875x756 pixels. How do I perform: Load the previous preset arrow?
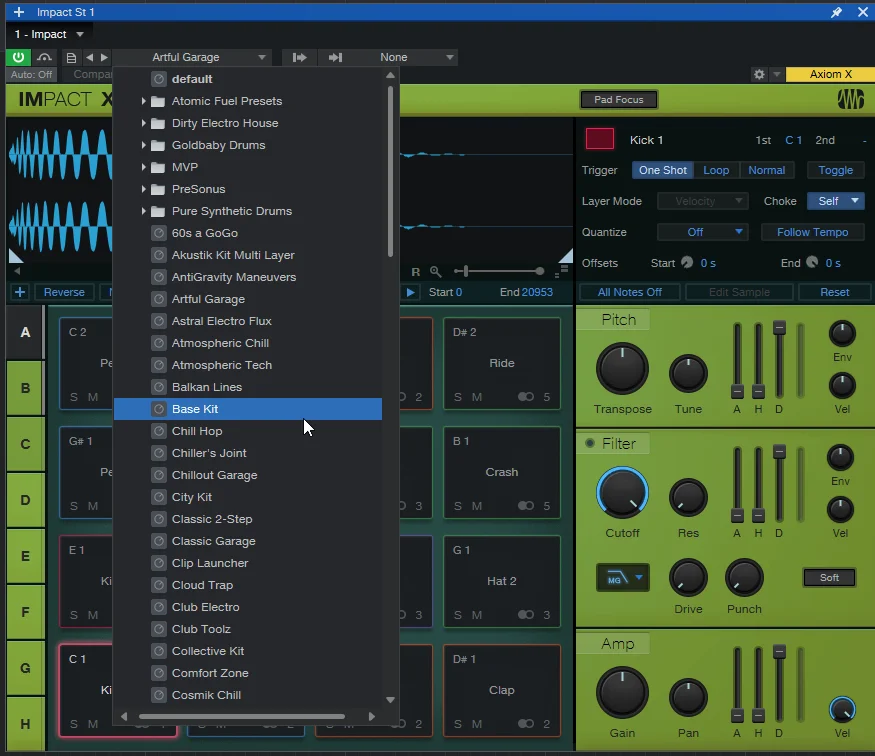click(x=89, y=57)
